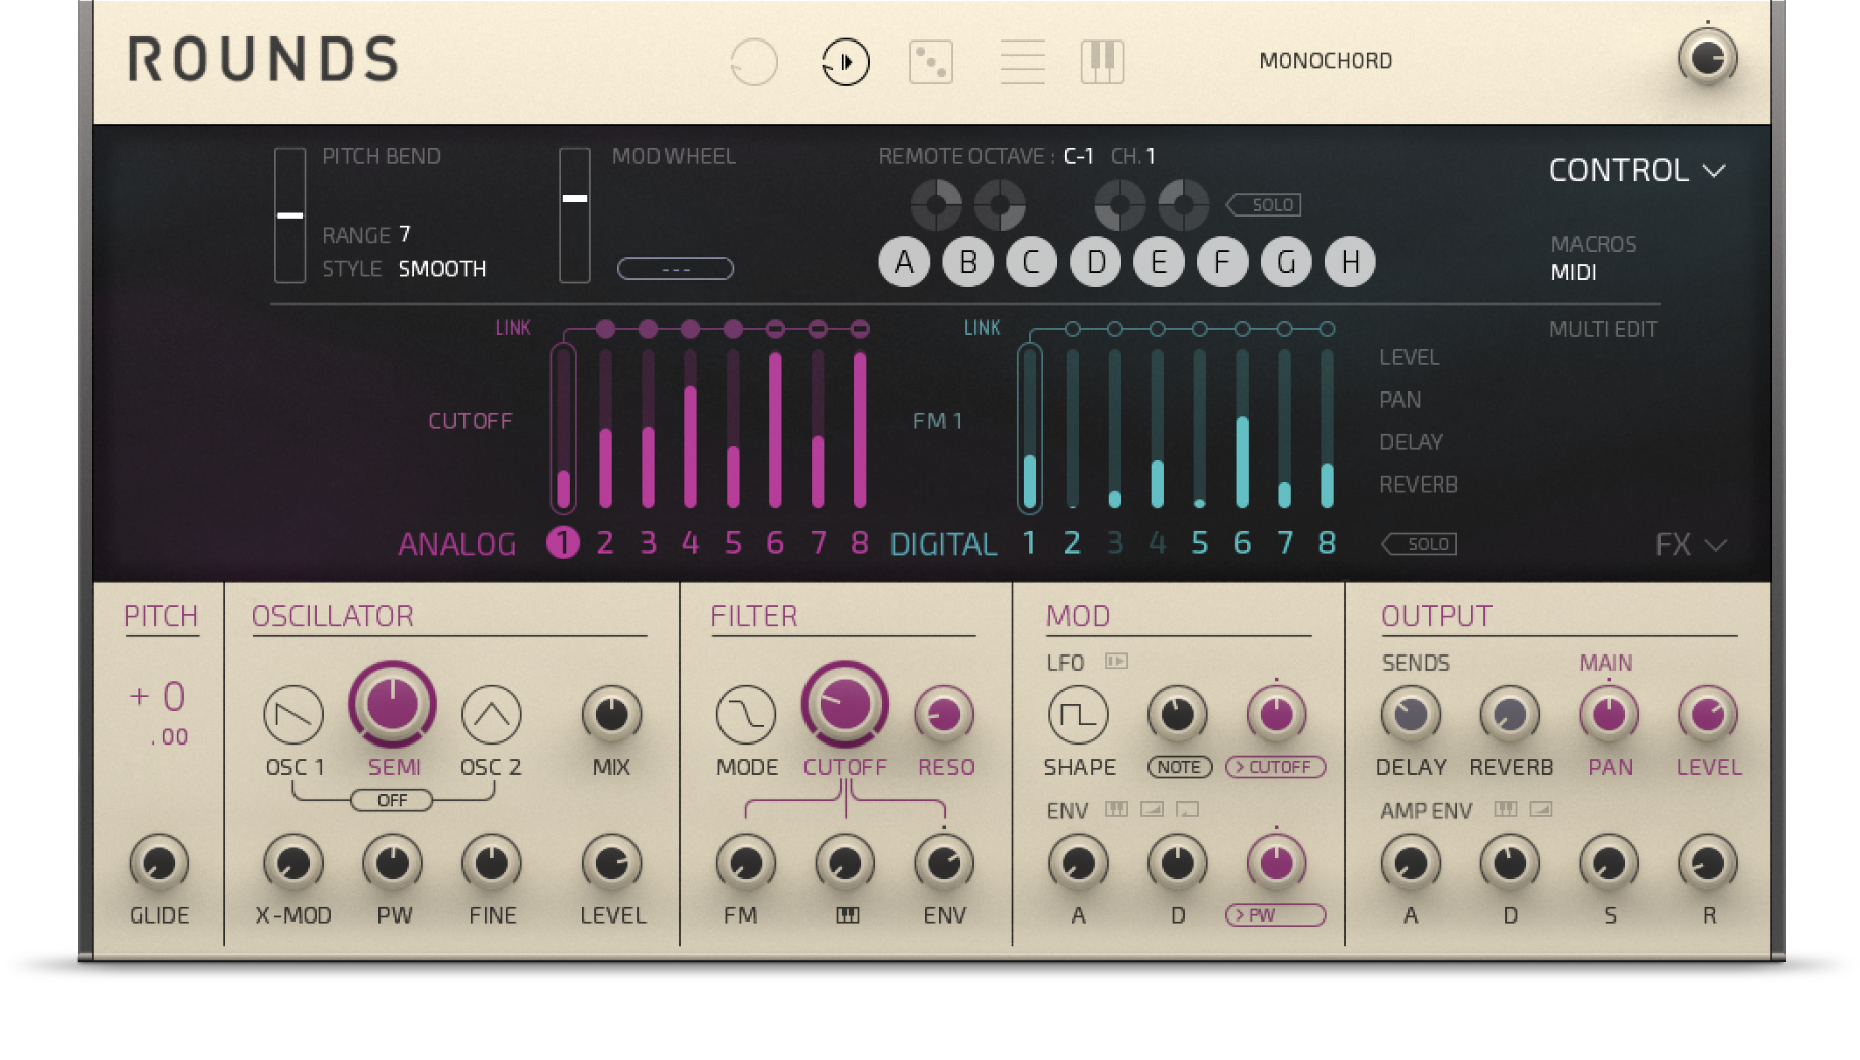This screenshot has width=1860, height=1060.
Task: Click the oscillator MIX knob
Action: point(611,714)
